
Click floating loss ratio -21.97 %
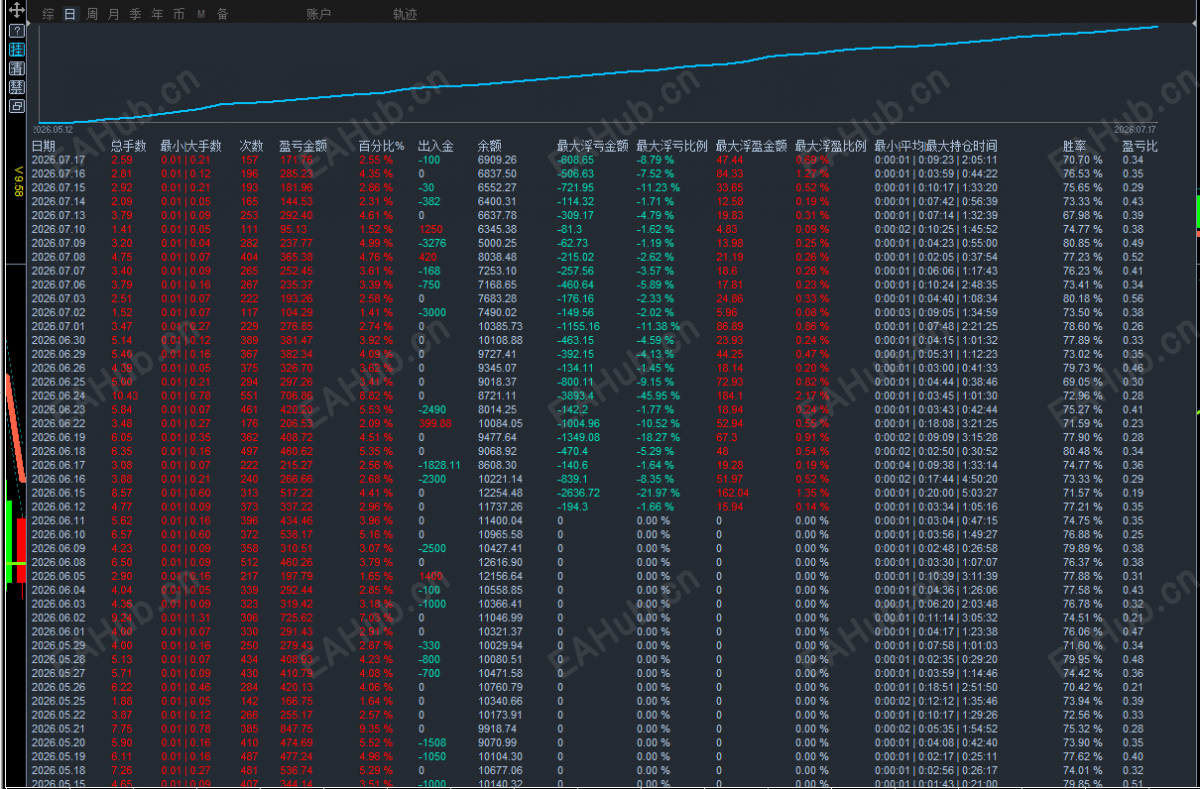click(x=658, y=493)
